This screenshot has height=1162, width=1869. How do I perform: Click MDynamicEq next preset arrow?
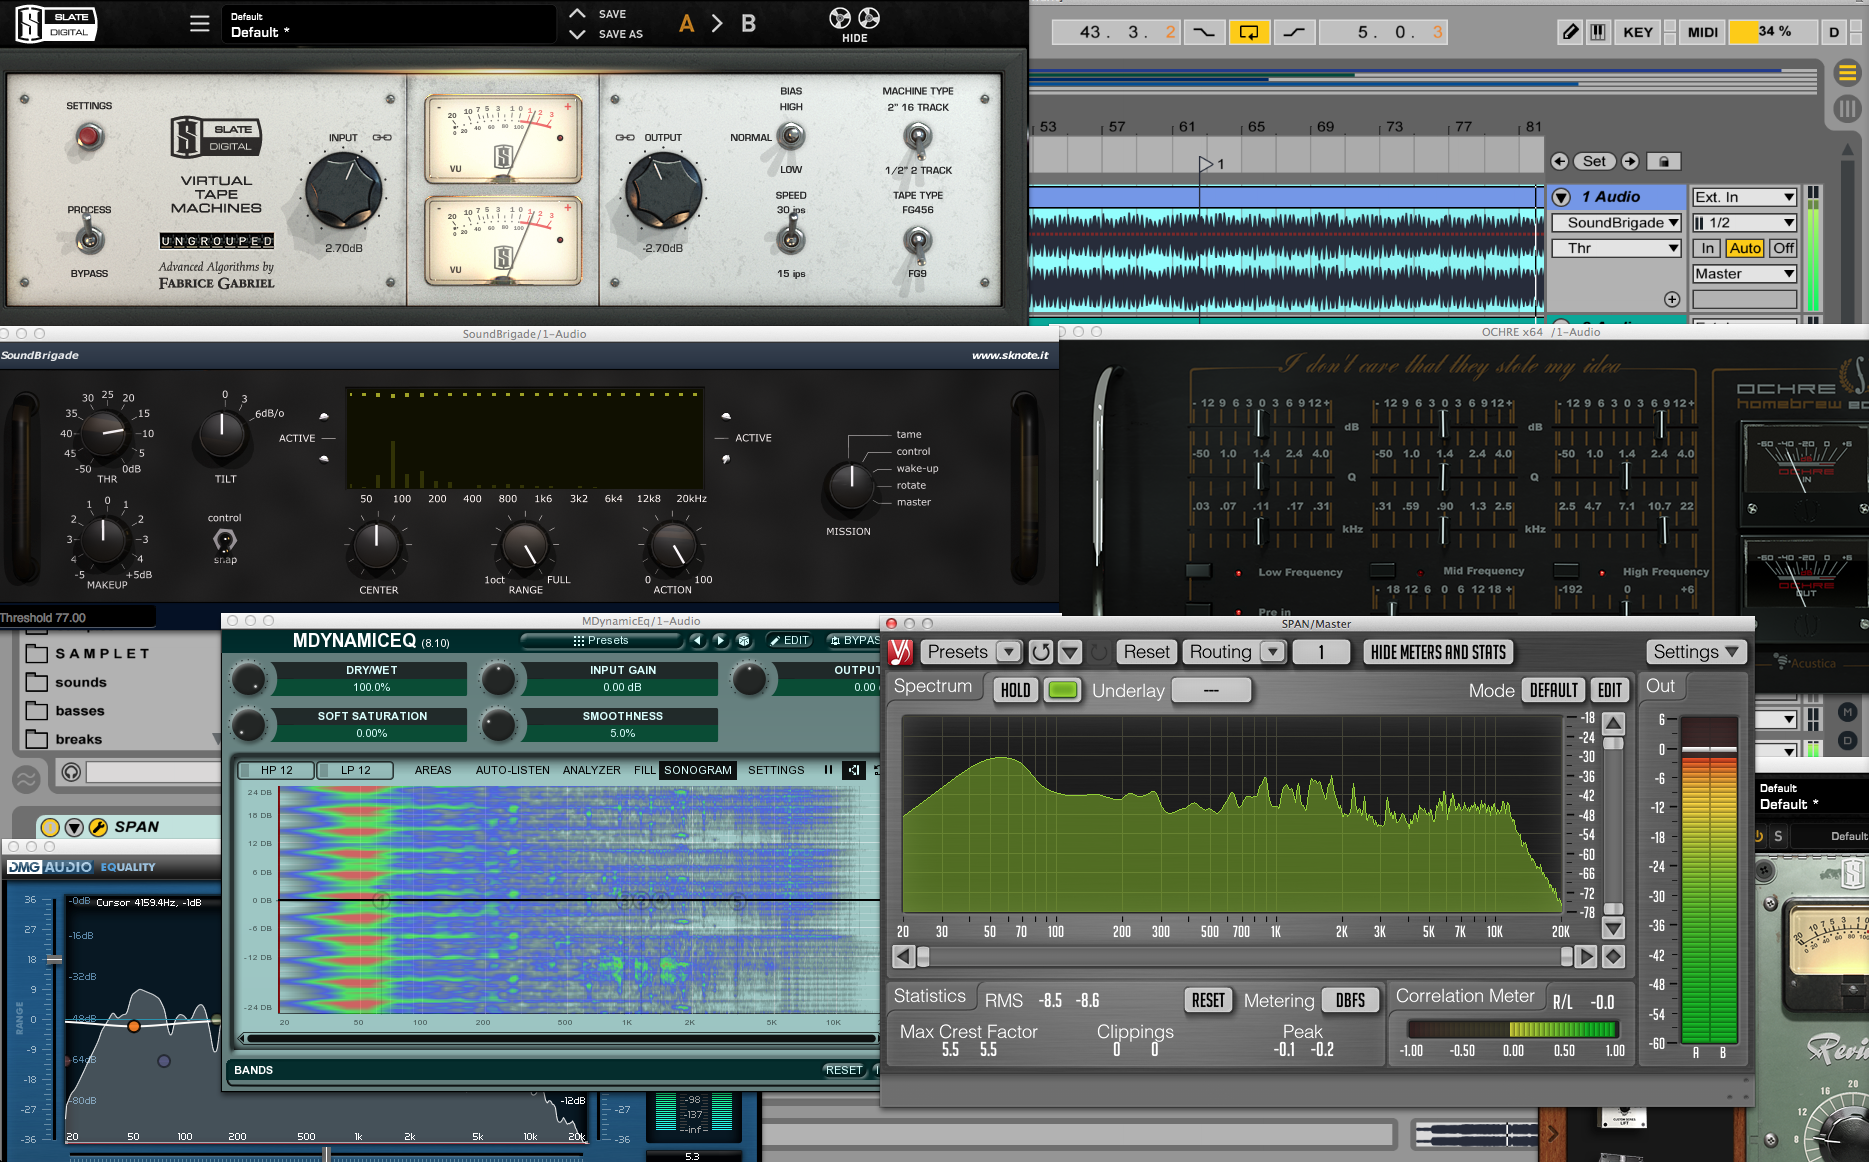pyautogui.click(x=719, y=640)
